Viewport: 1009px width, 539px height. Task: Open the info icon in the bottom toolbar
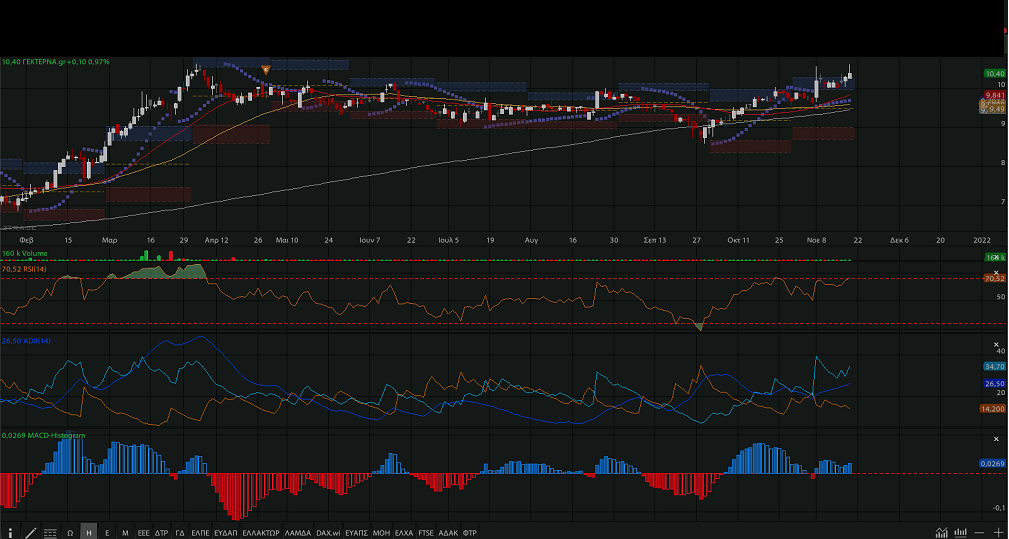tap(10, 533)
